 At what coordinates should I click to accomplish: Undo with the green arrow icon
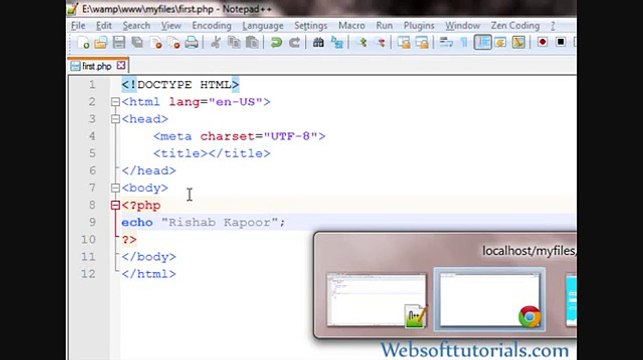[276, 42]
